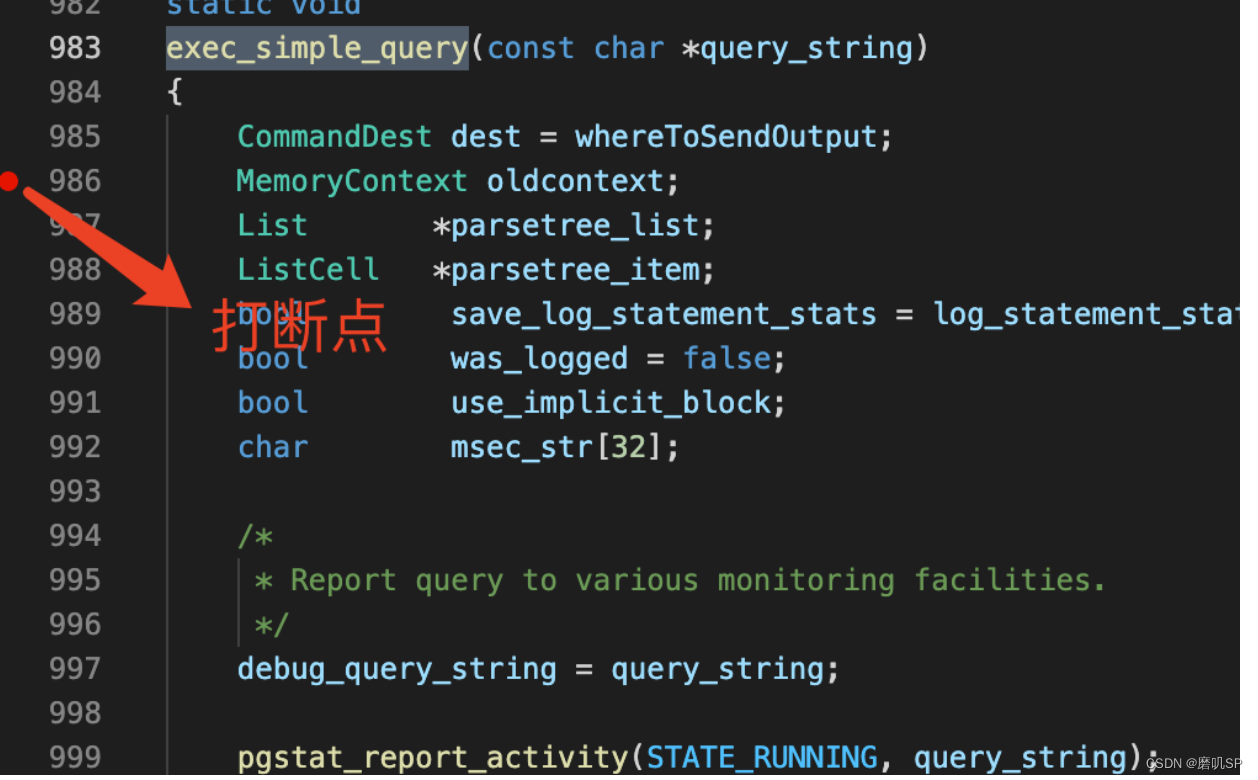
Task: Click the bool keyword on line 991
Action: tap(273, 402)
